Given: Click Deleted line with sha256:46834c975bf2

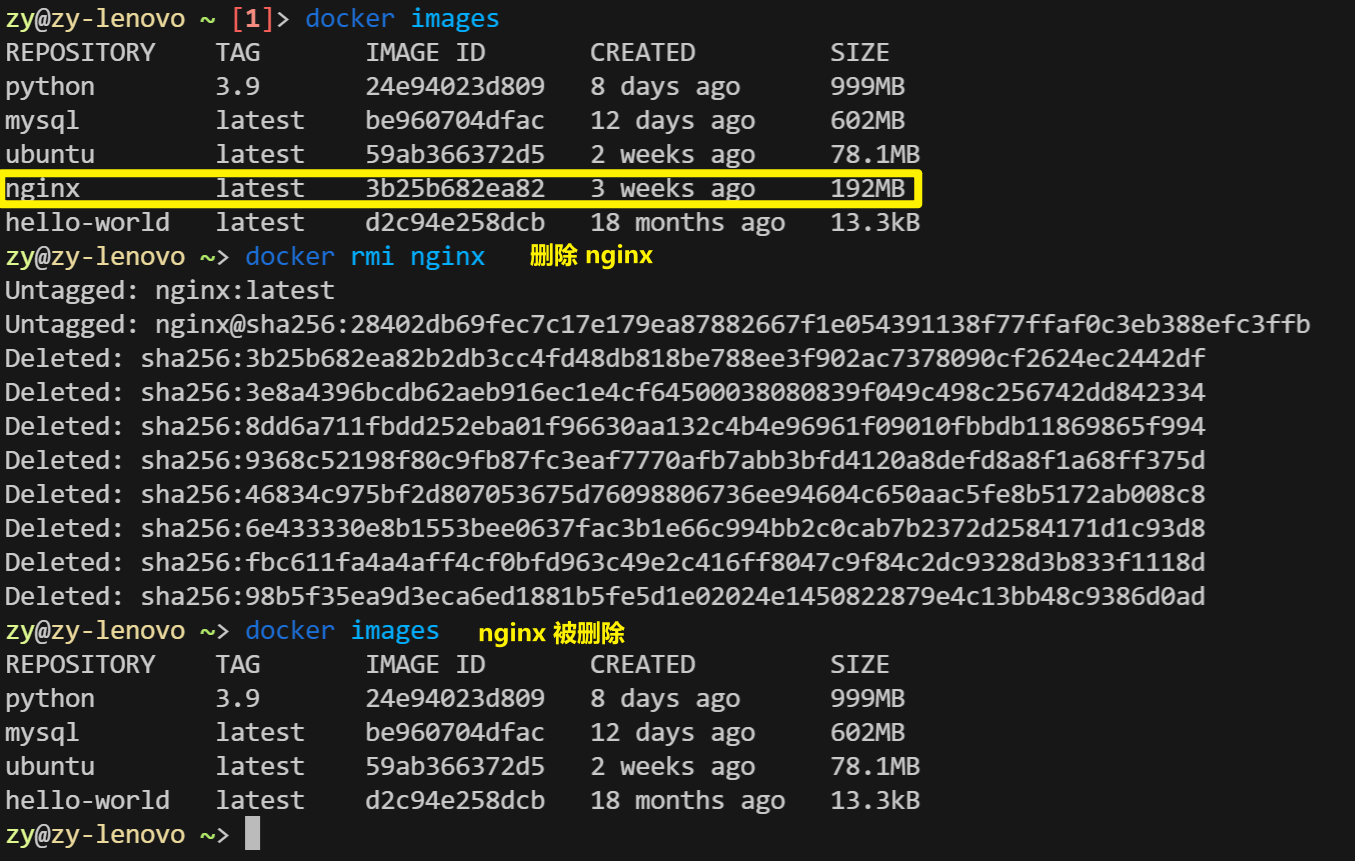Looking at the screenshot, I should point(605,494).
